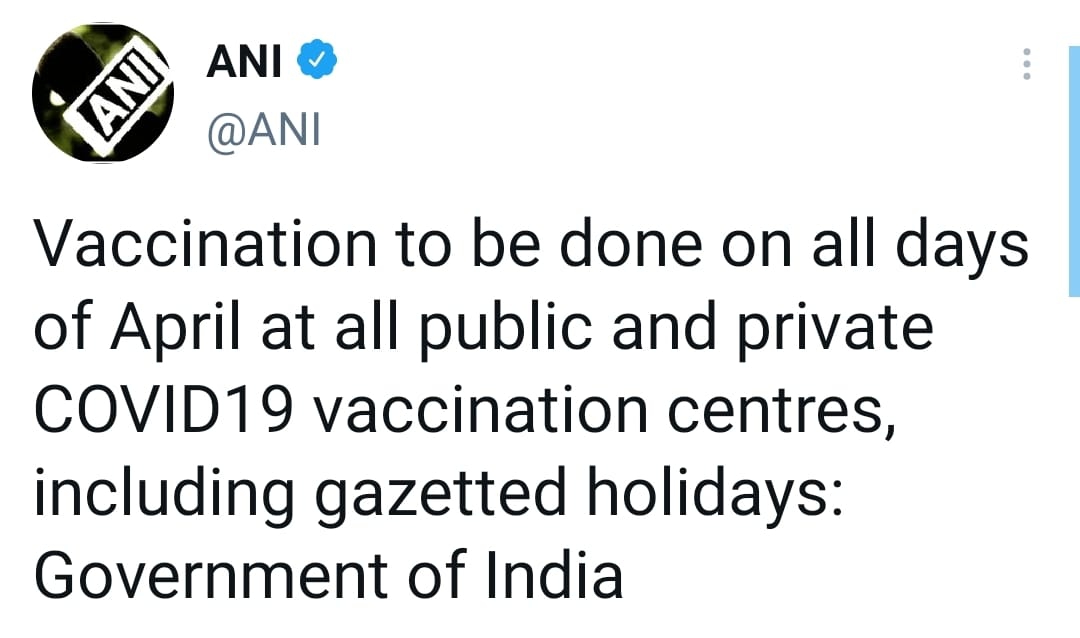Click the word "public" in second line
Screen dimensions: 1080x638
pos(507,331)
